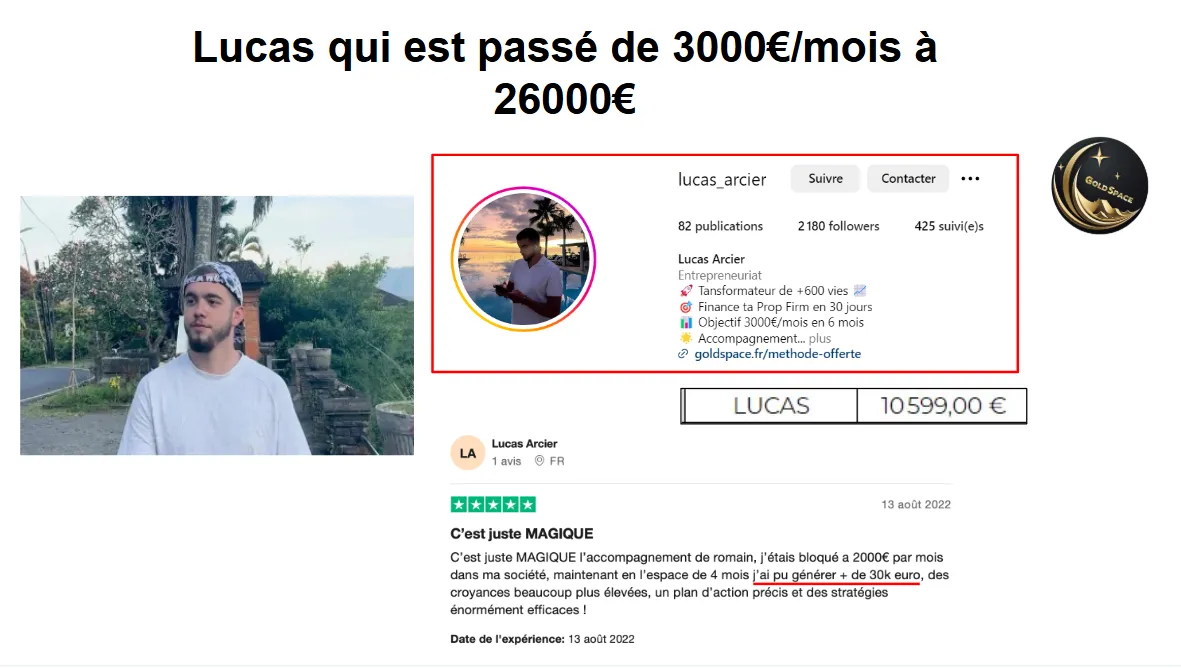Open the 425 suivi(e)s list
Screen dimensions: 1181x668
point(949,226)
